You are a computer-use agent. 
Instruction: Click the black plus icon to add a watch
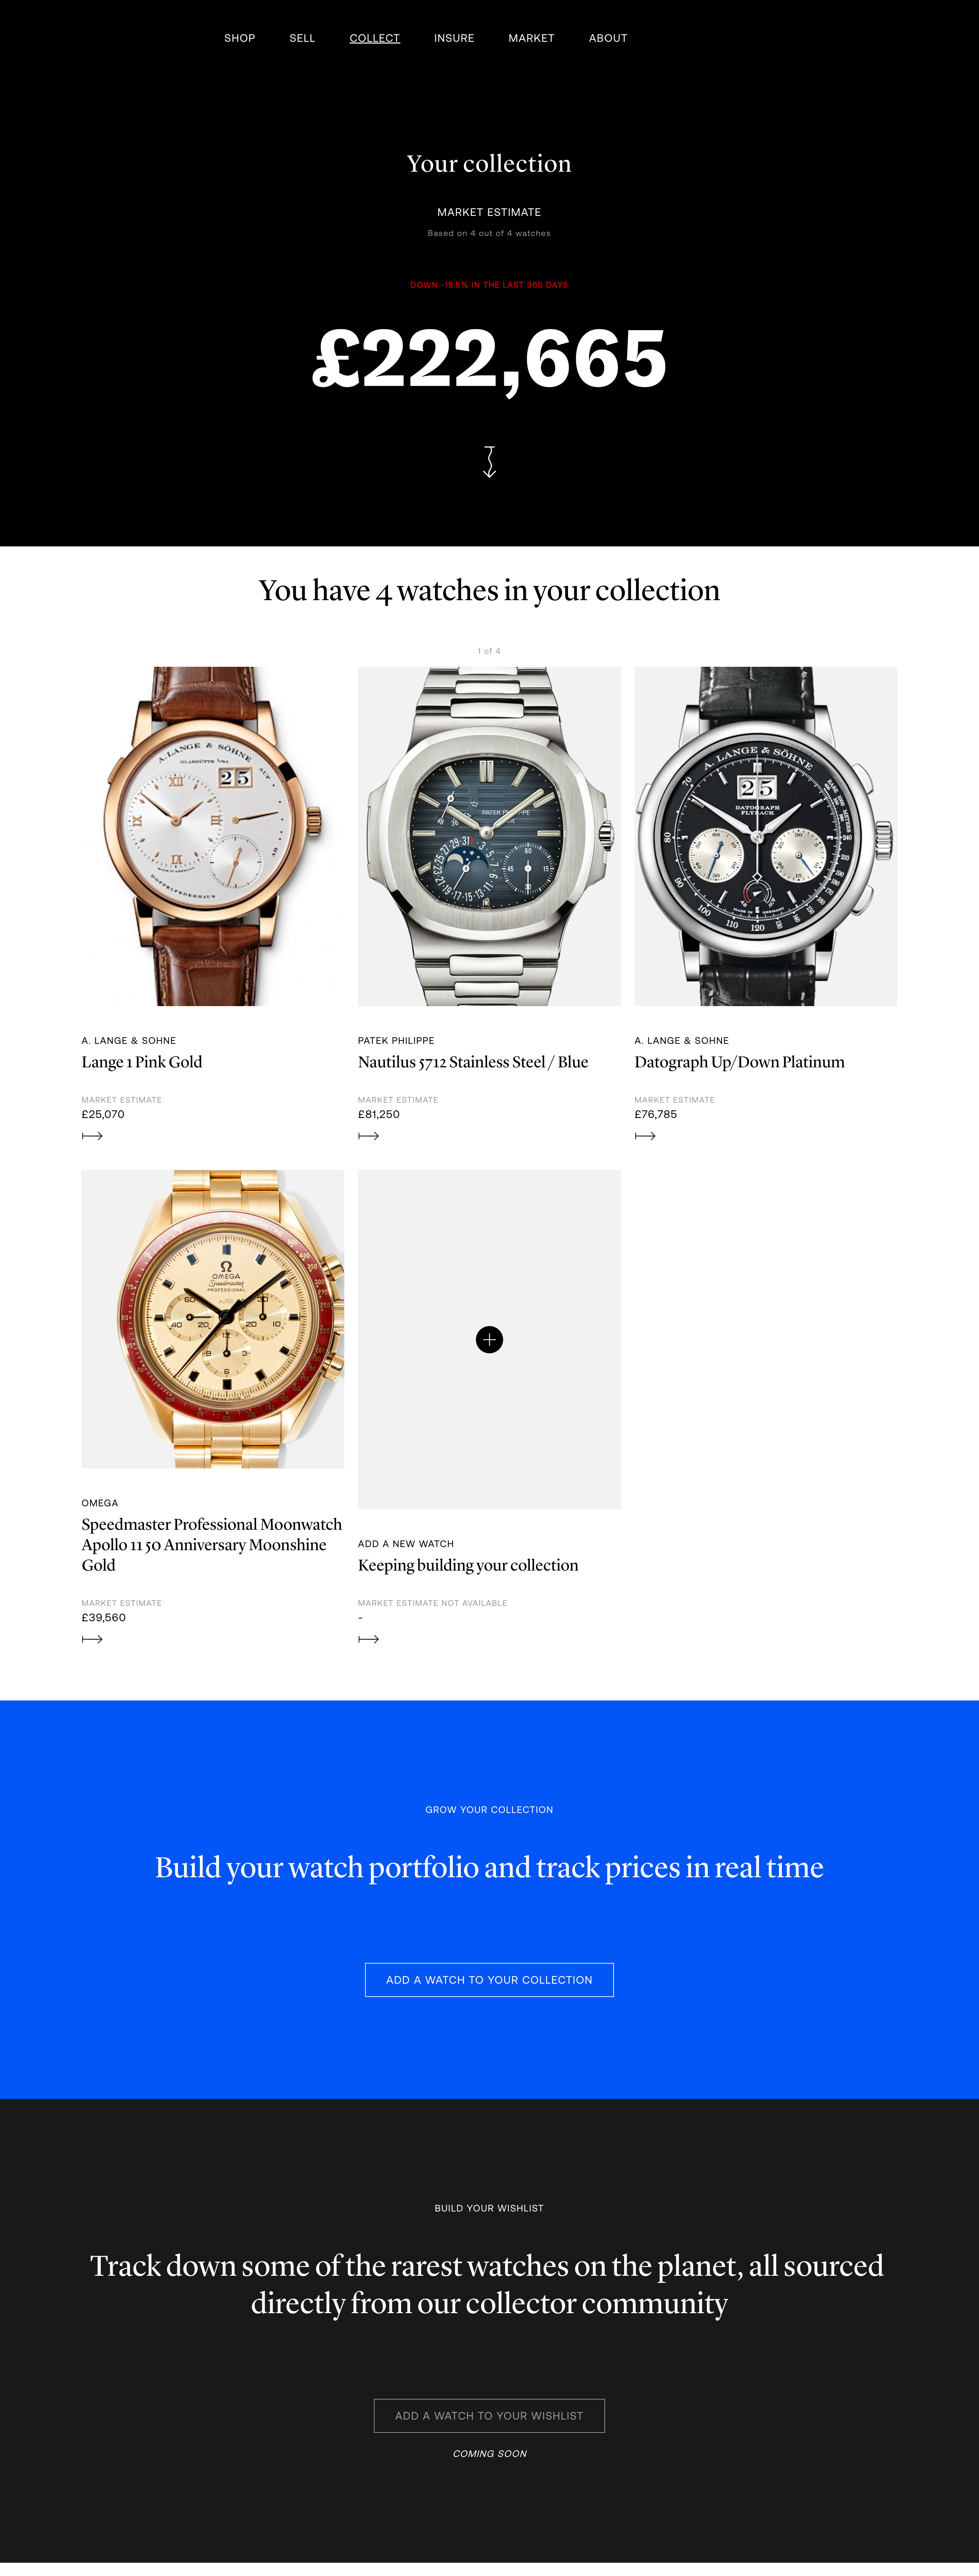(489, 1339)
